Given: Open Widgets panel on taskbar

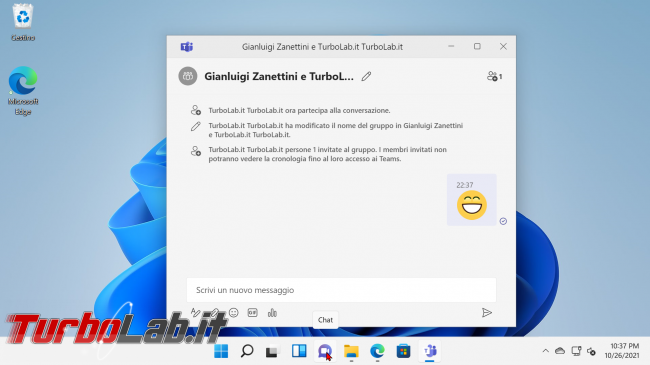Looking at the screenshot, I should [x=299, y=351].
